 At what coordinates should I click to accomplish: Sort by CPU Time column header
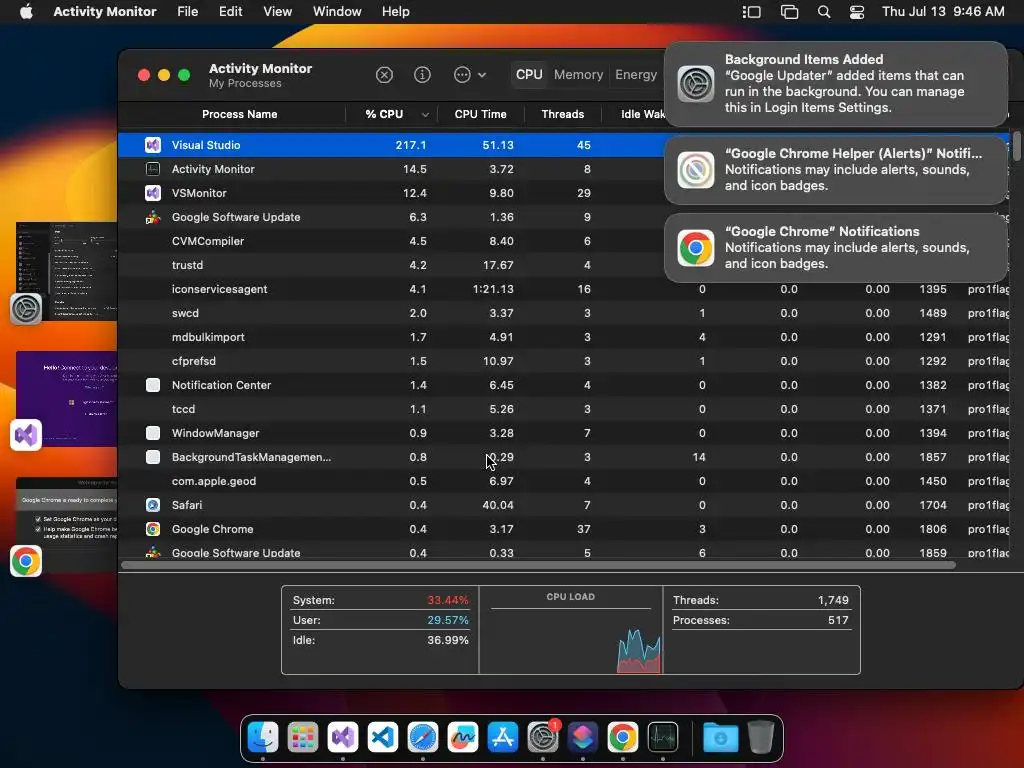[481, 114]
